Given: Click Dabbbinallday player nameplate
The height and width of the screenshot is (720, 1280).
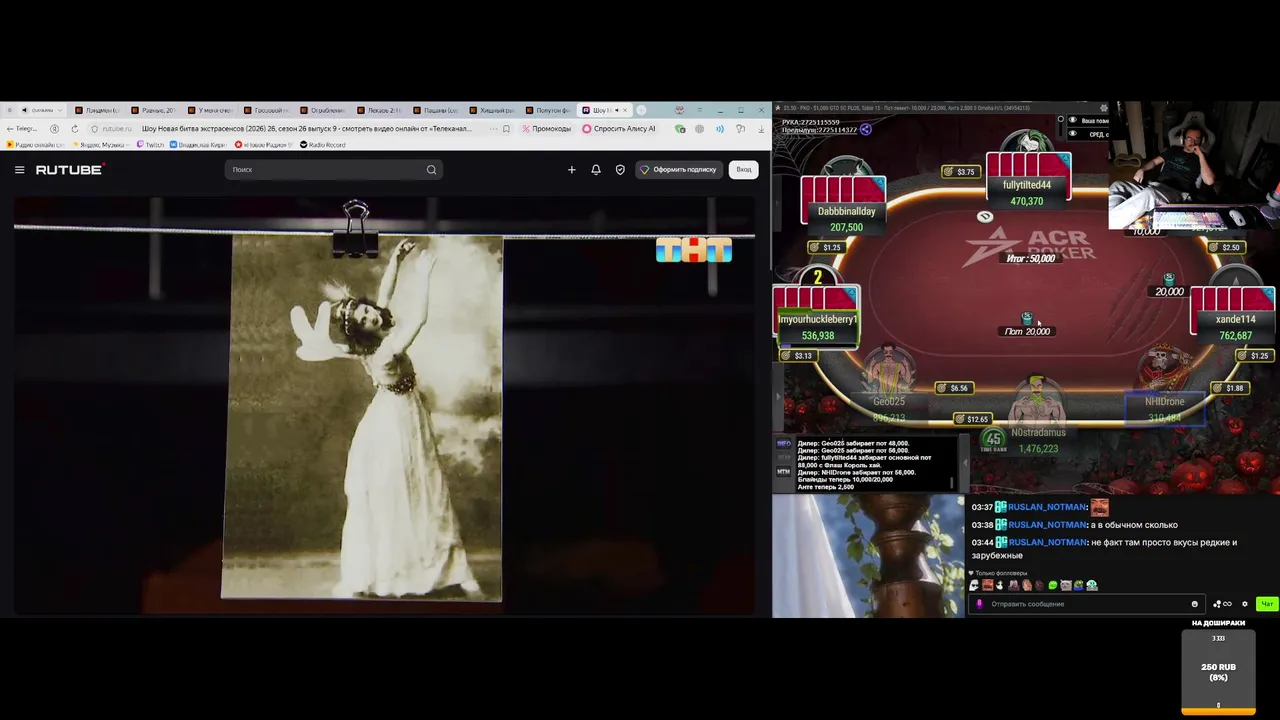Looking at the screenshot, I should [x=846, y=219].
